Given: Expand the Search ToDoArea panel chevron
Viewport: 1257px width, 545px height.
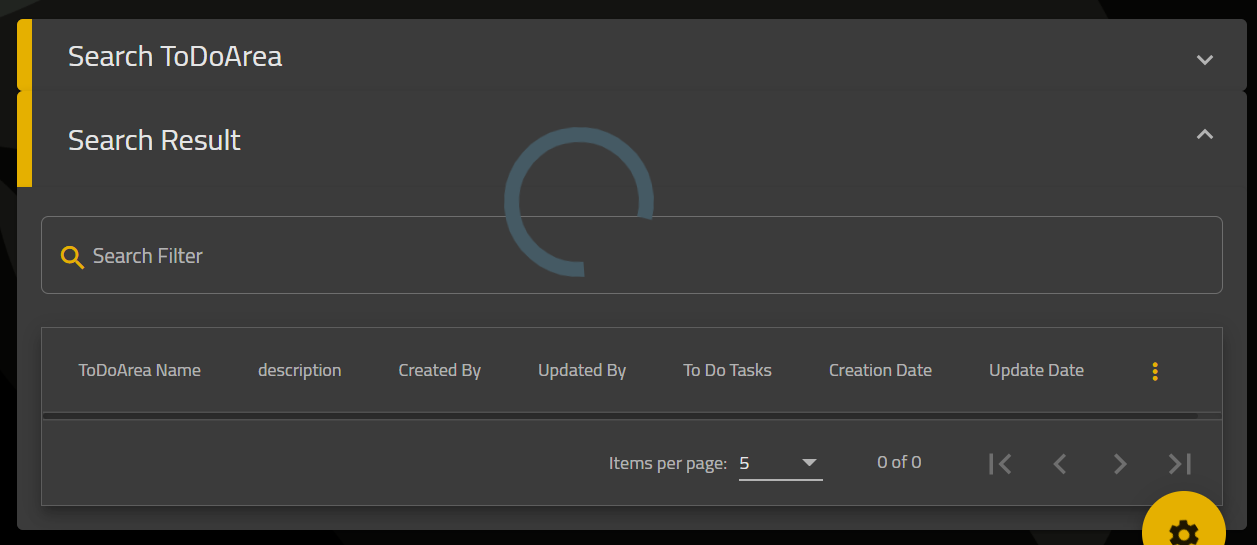Looking at the screenshot, I should tap(1205, 59).
